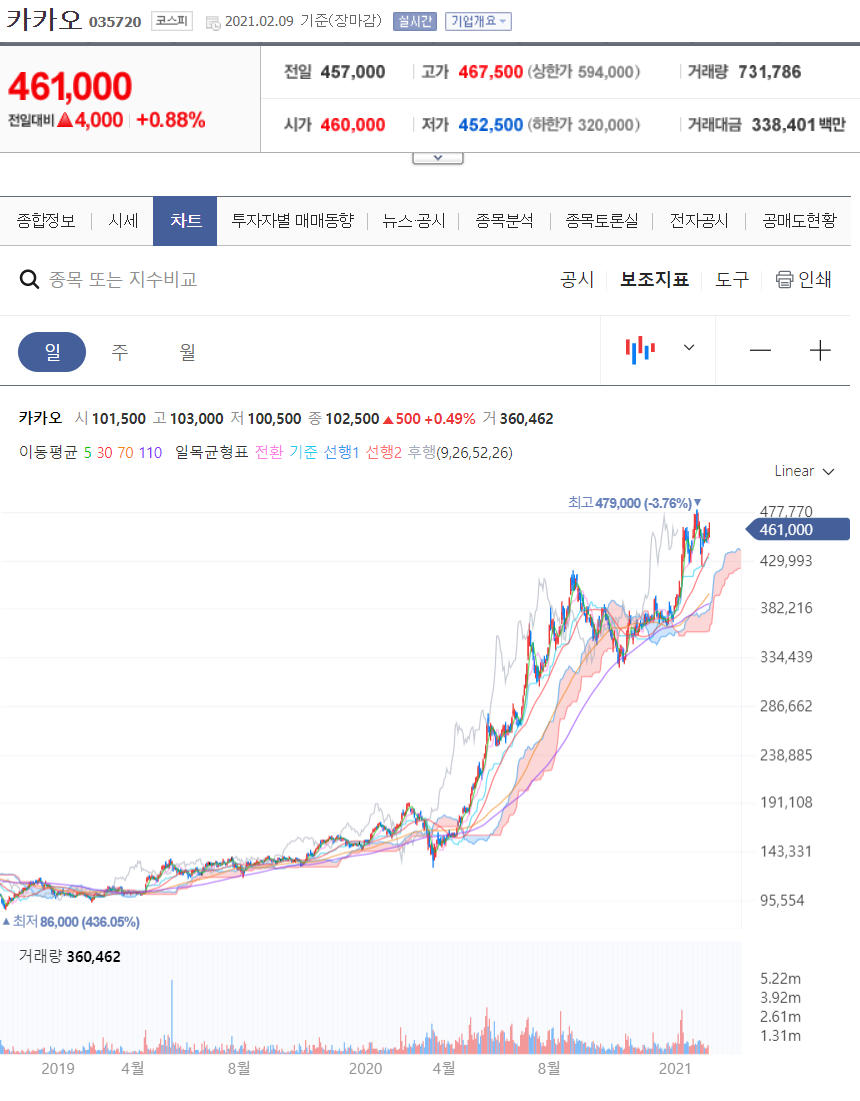The height and width of the screenshot is (1101, 860).
Task: Zoom out chart with minus icon
Action: coord(760,350)
